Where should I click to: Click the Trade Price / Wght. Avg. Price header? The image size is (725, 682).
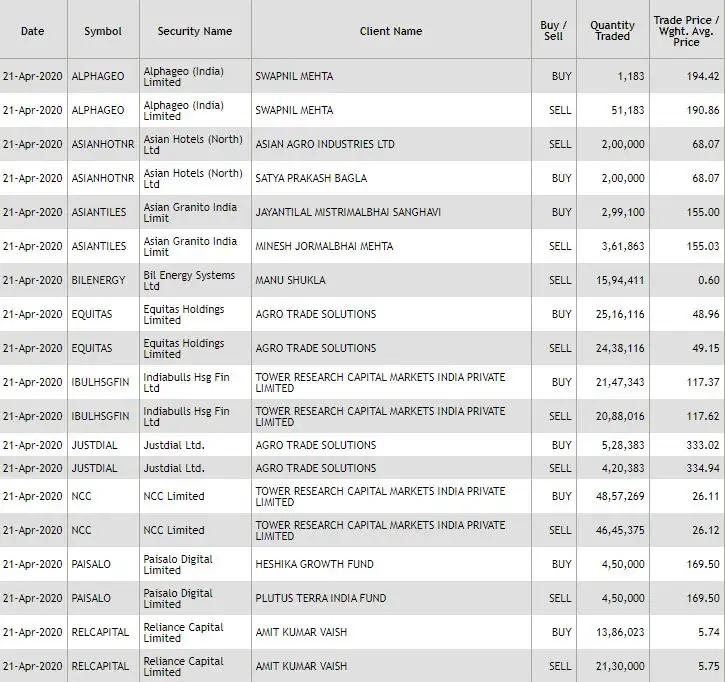pyautogui.click(x=686, y=31)
